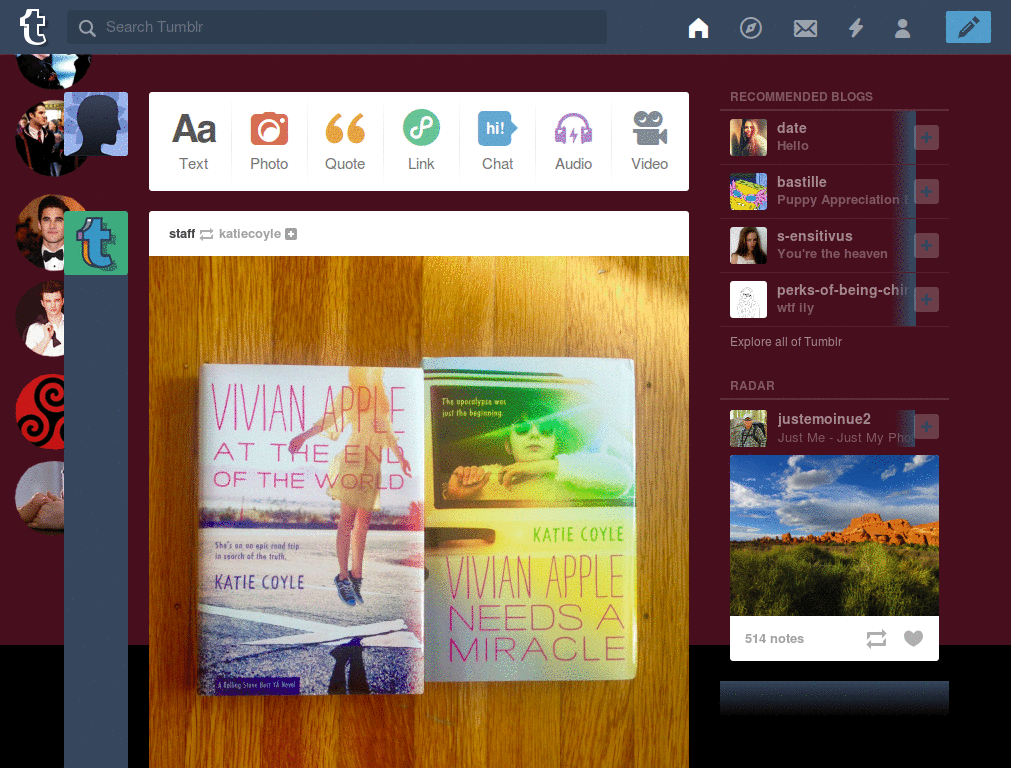Click Explore all of Tumblr
The height and width of the screenshot is (768, 1024).
(786, 342)
